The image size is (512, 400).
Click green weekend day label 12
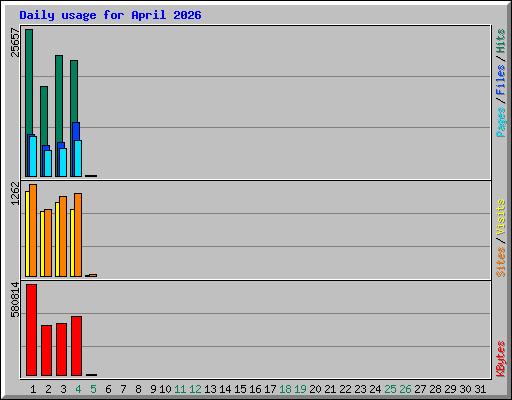point(195,389)
